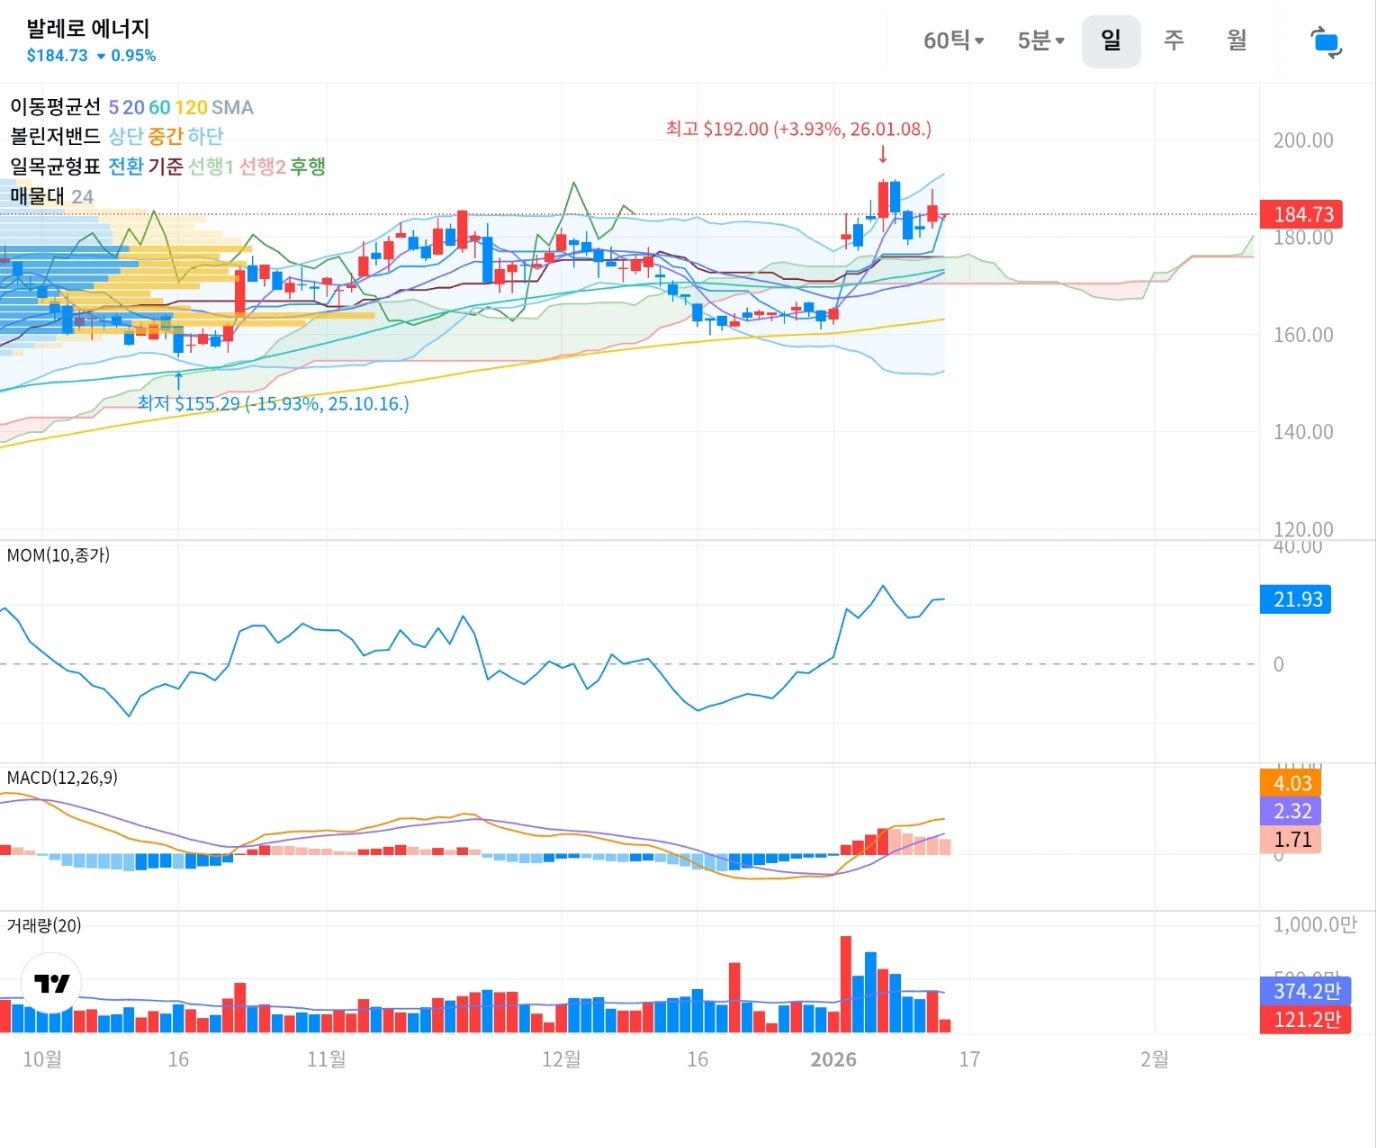Image resolution: width=1376 pixels, height=1148 pixels.
Task: Click the blue 21.93 momentum value tag
Action: (1296, 599)
